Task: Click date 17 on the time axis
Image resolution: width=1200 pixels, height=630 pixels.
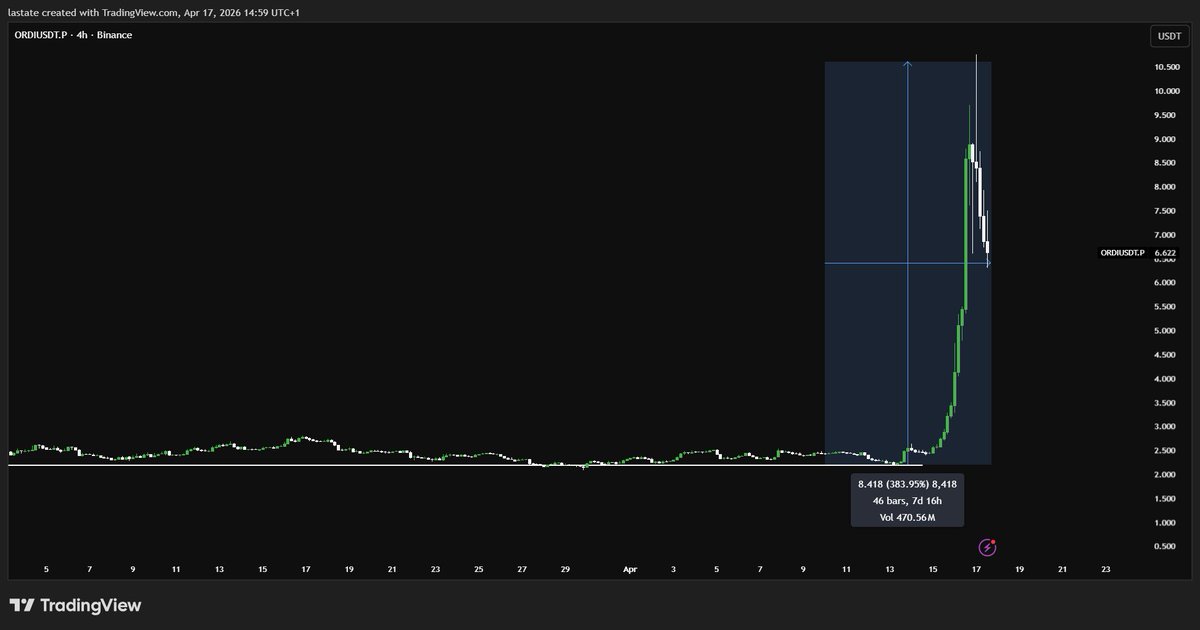Action: (975, 569)
